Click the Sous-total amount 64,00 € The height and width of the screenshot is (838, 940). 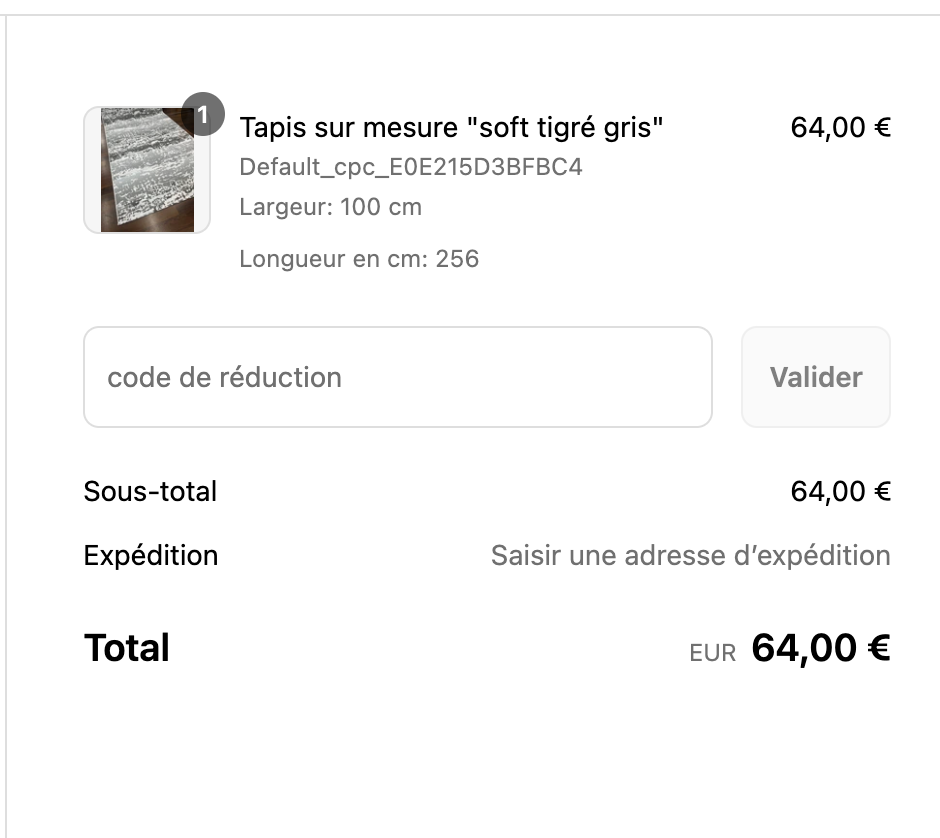840,492
